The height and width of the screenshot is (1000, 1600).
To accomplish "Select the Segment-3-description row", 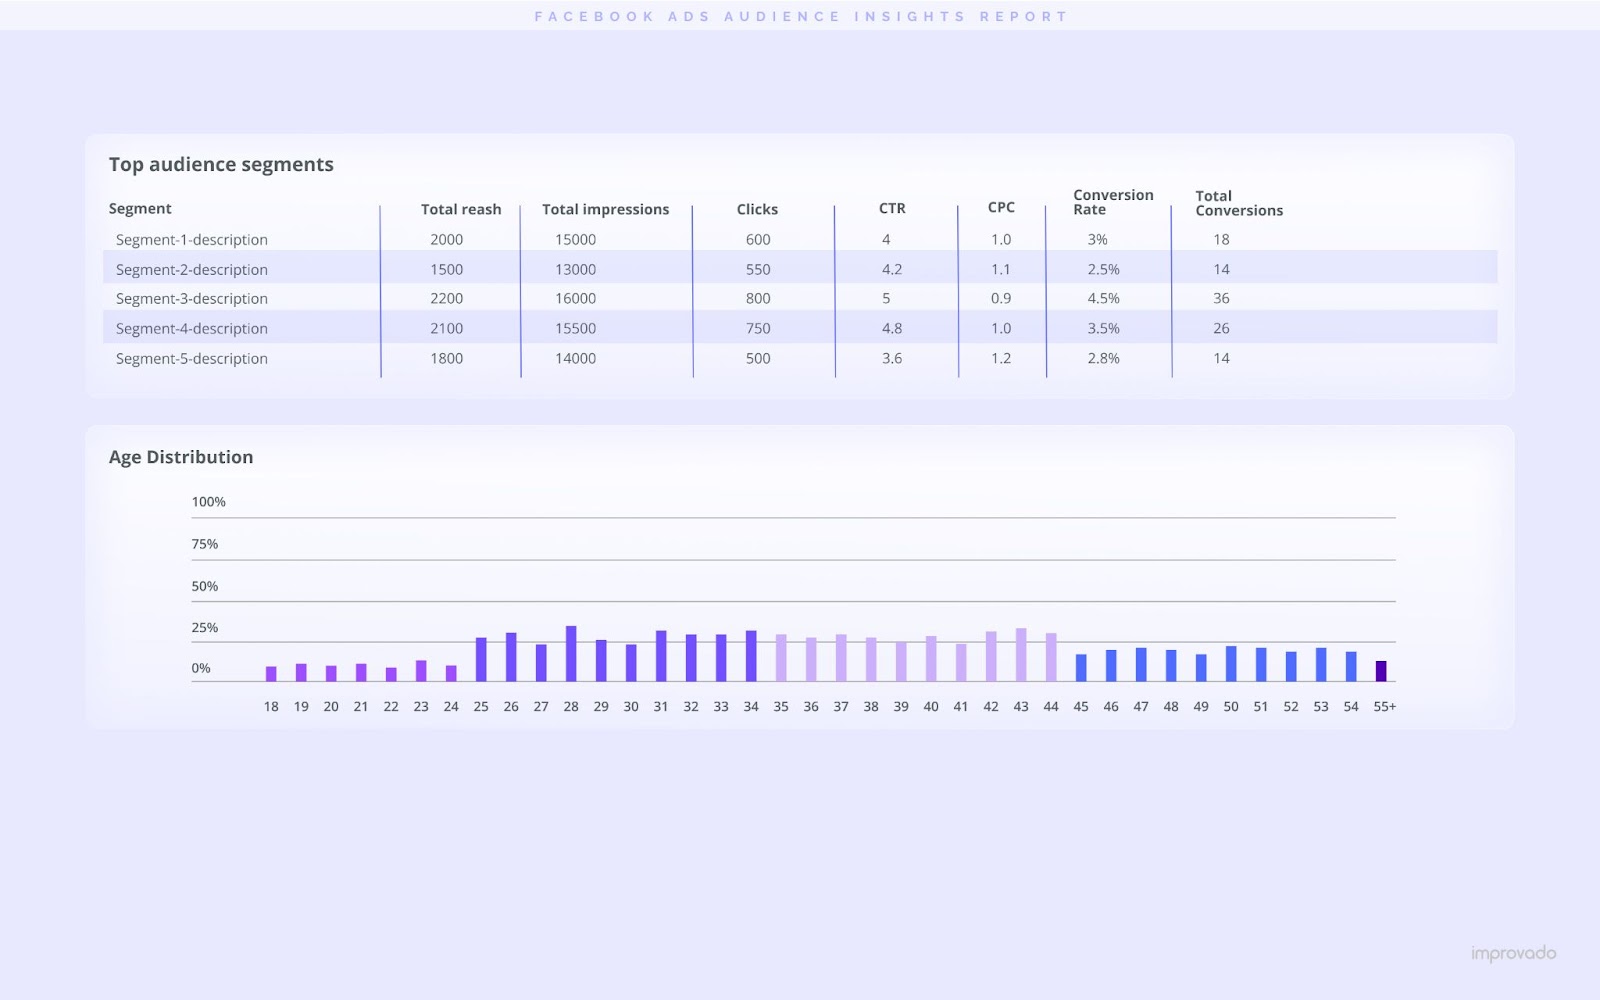I will click(192, 298).
